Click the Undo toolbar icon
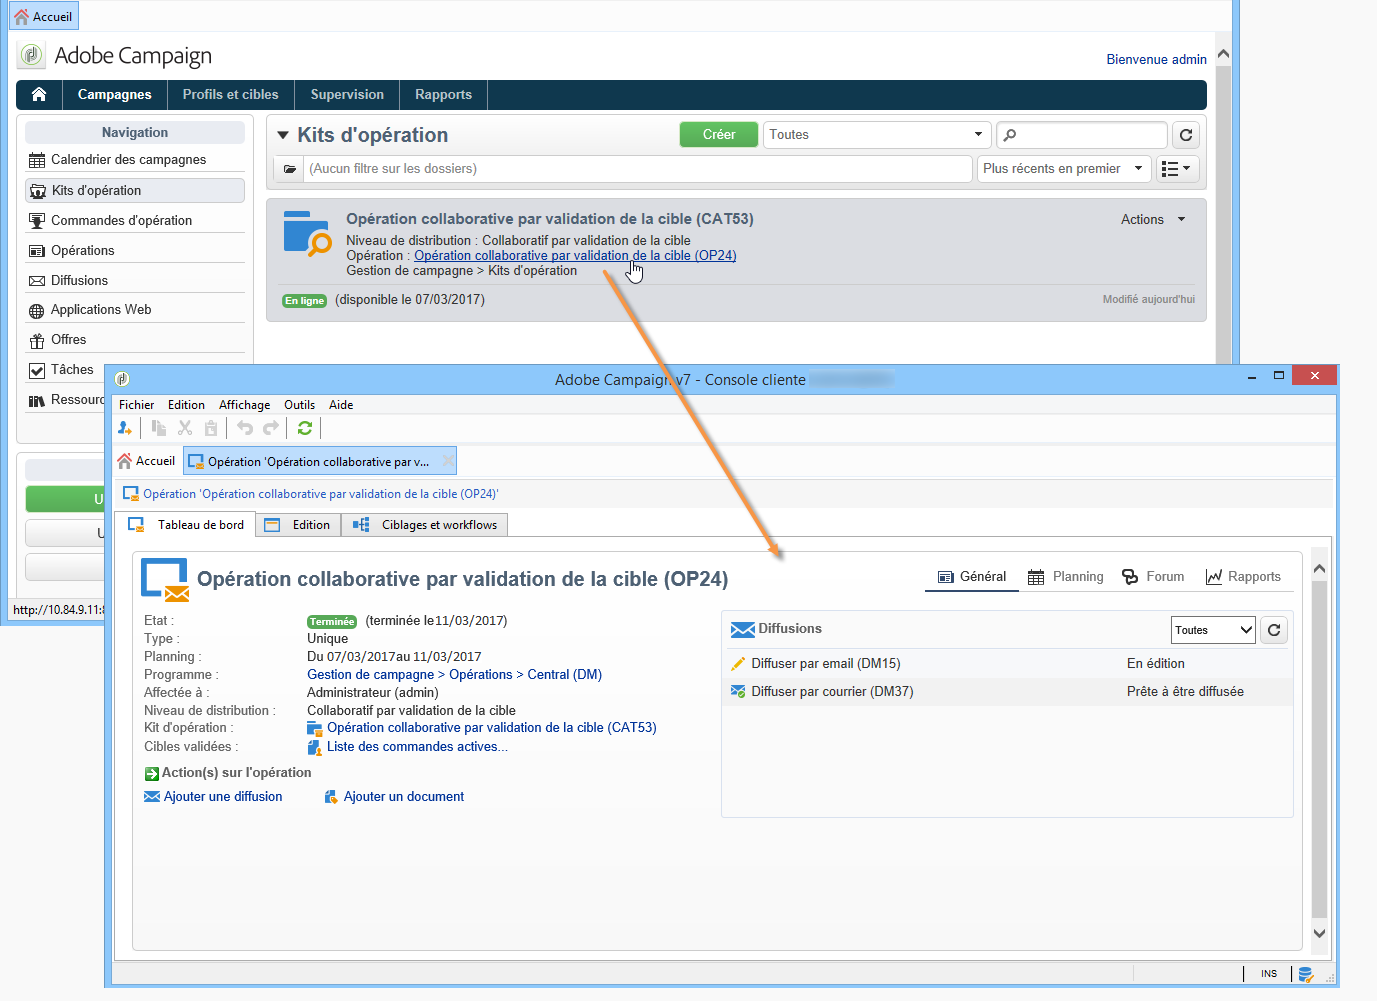This screenshot has width=1377, height=1001. click(x=245, y=428)
